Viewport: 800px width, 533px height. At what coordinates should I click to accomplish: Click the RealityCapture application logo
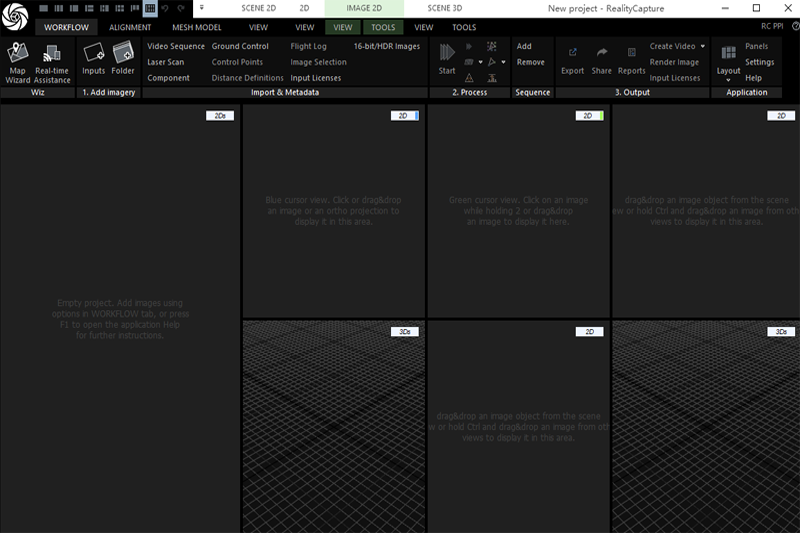(x=15, y=16)
